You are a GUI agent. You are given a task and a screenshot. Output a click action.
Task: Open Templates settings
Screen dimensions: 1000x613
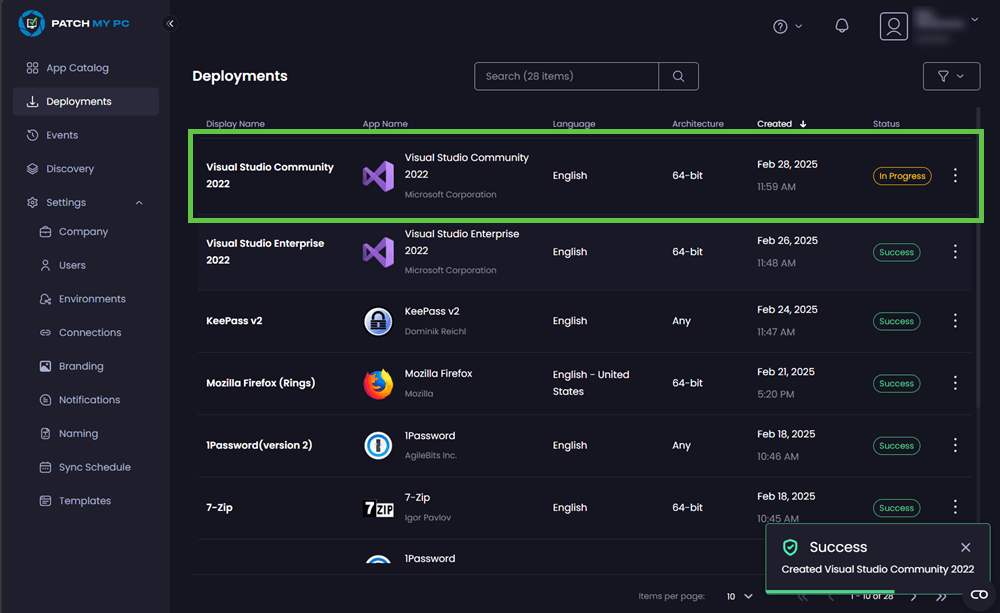coord(84,501)
